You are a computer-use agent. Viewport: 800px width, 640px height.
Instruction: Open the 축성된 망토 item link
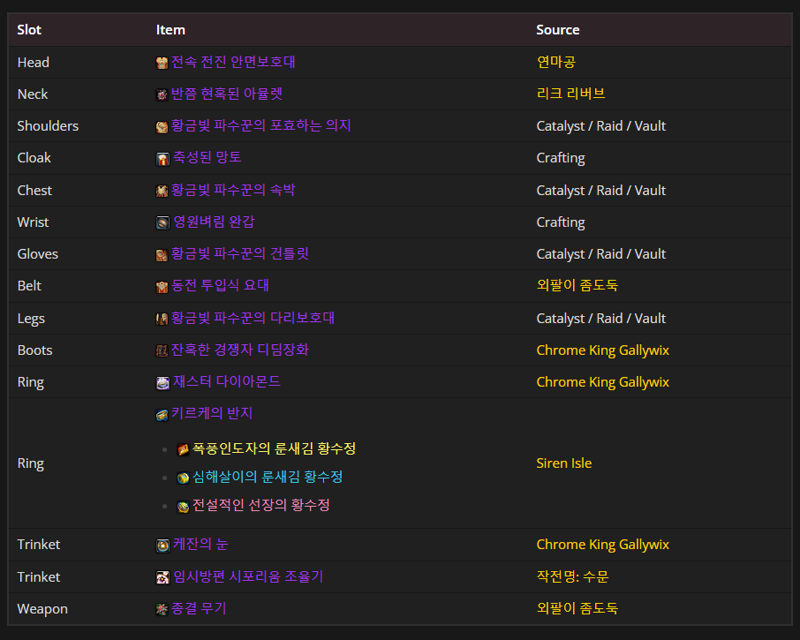point(207,157)
